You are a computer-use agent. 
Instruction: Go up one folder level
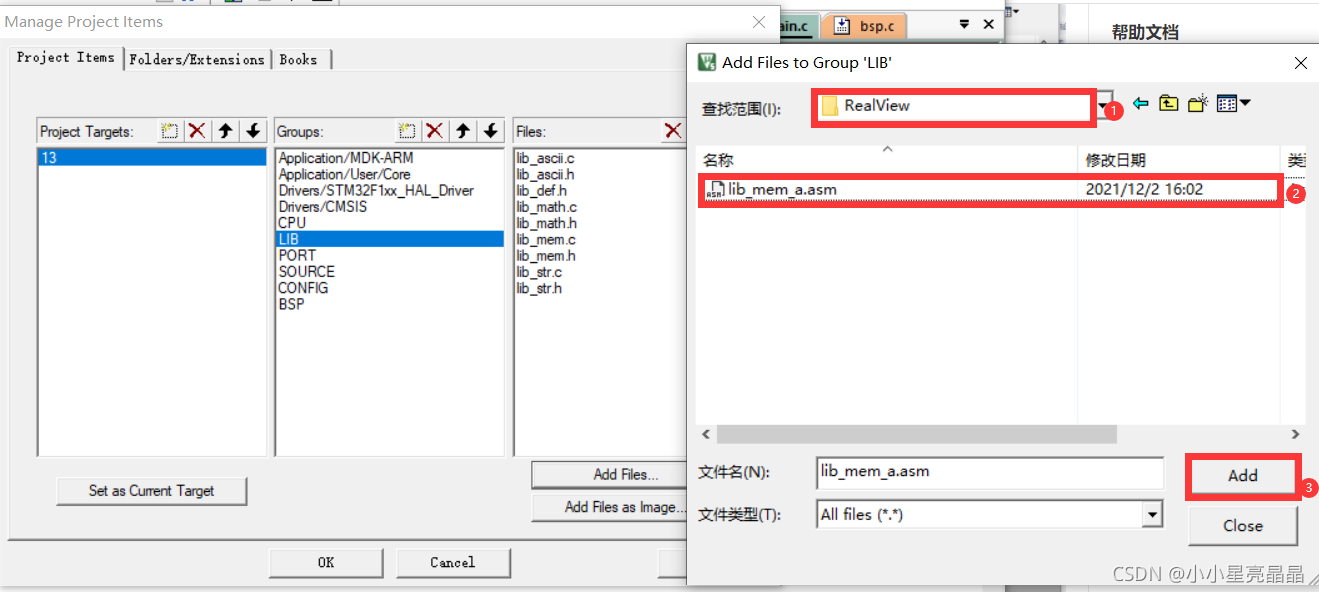click(1169, 104)
